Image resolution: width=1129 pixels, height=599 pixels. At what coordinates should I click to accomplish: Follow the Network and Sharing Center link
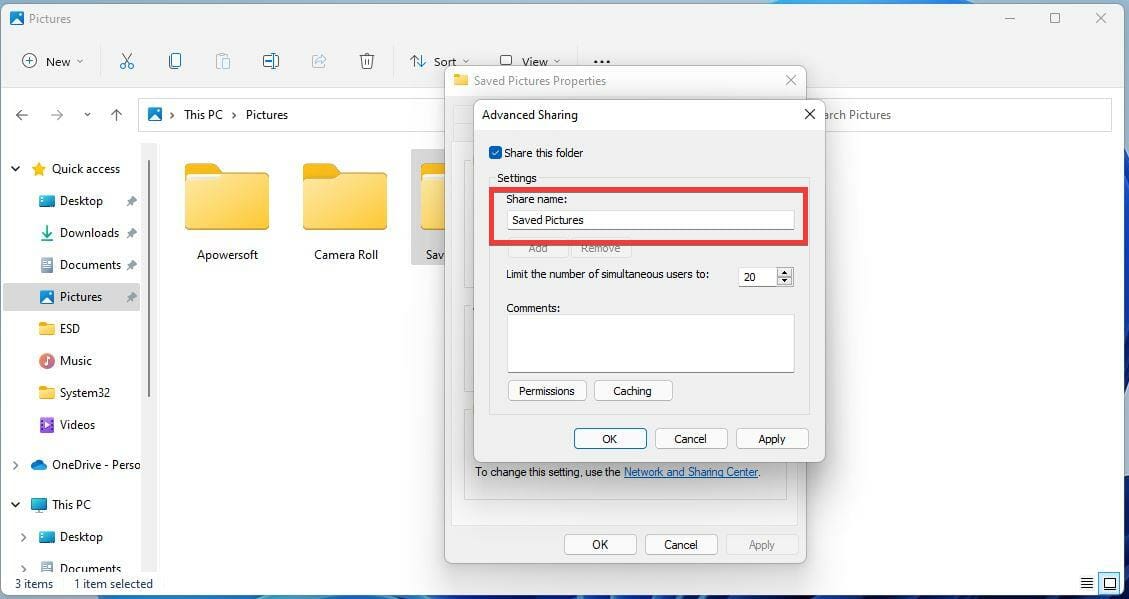[x=691, y=472]
